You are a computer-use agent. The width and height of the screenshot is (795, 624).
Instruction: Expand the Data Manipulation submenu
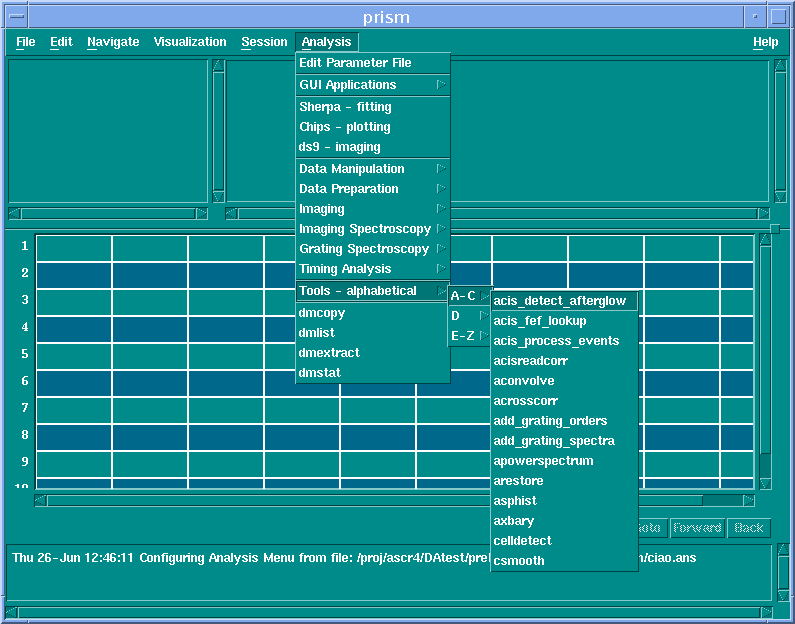[373, 169]
